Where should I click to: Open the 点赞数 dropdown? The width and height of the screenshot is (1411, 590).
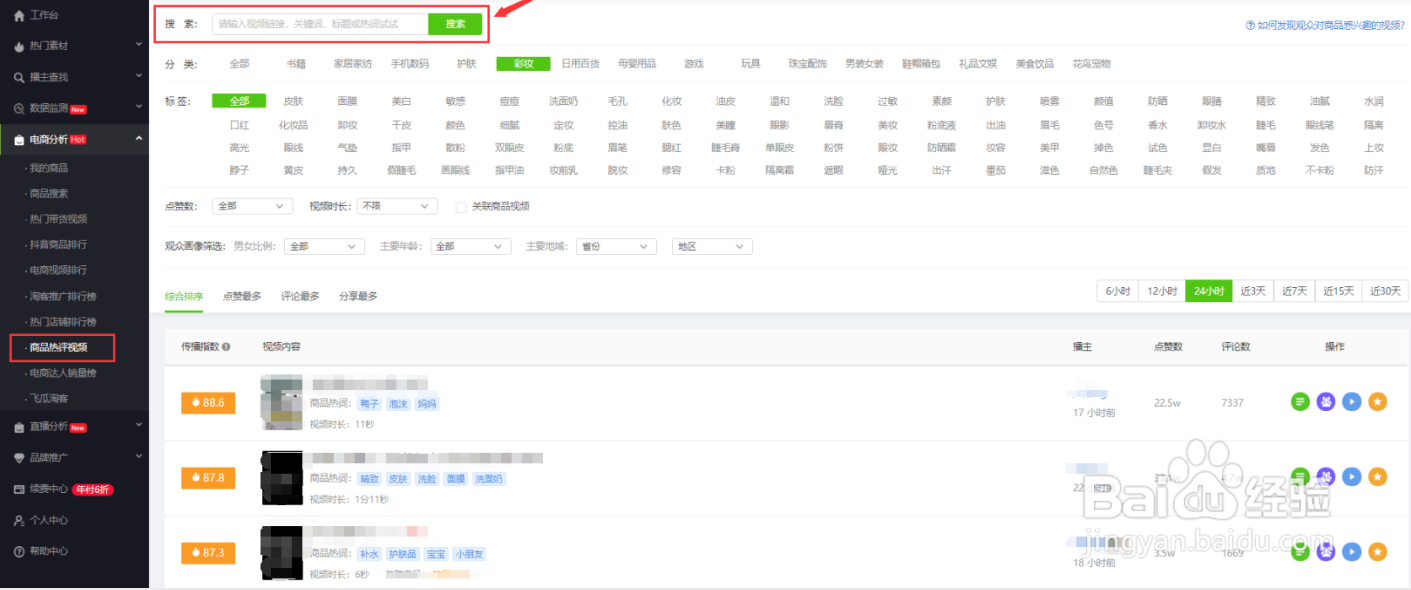click(252, 206)
